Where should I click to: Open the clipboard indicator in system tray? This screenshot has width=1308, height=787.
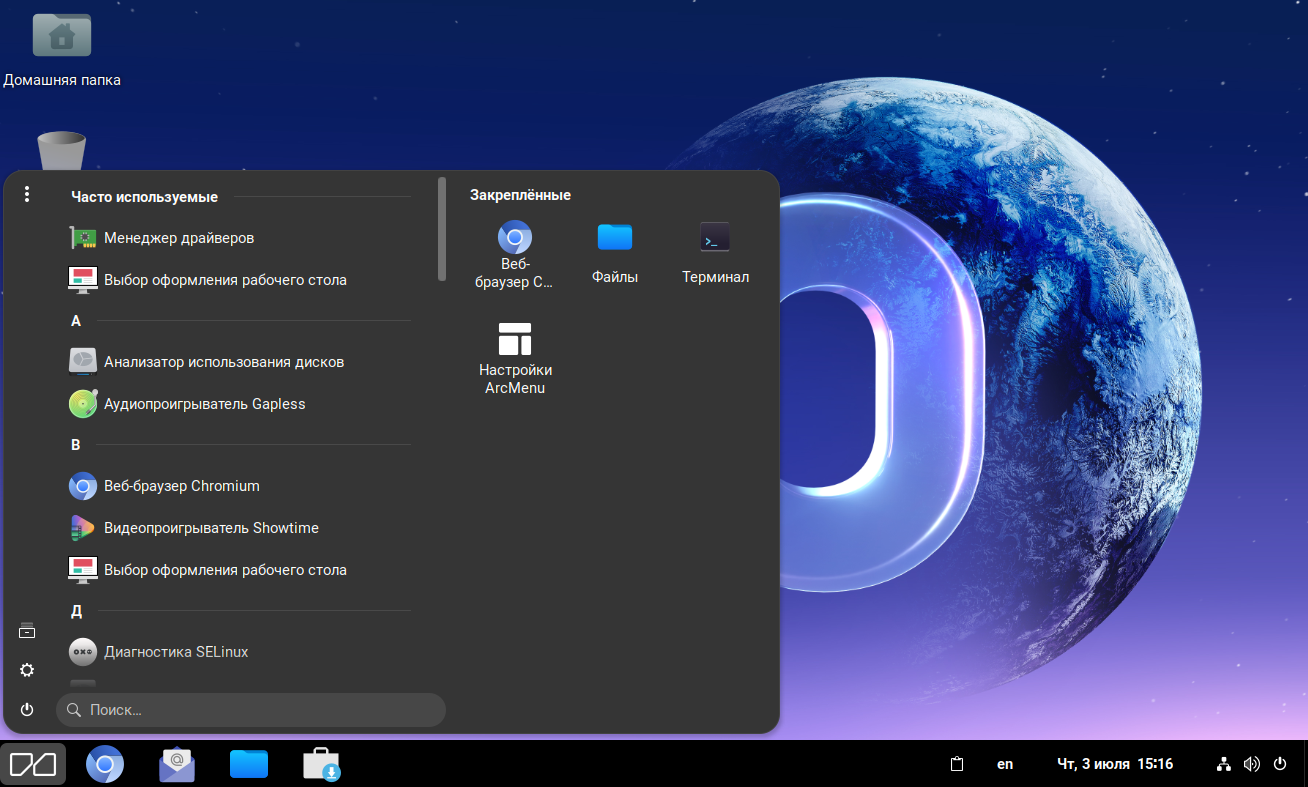pyautogui.click(x=957, y=764)
